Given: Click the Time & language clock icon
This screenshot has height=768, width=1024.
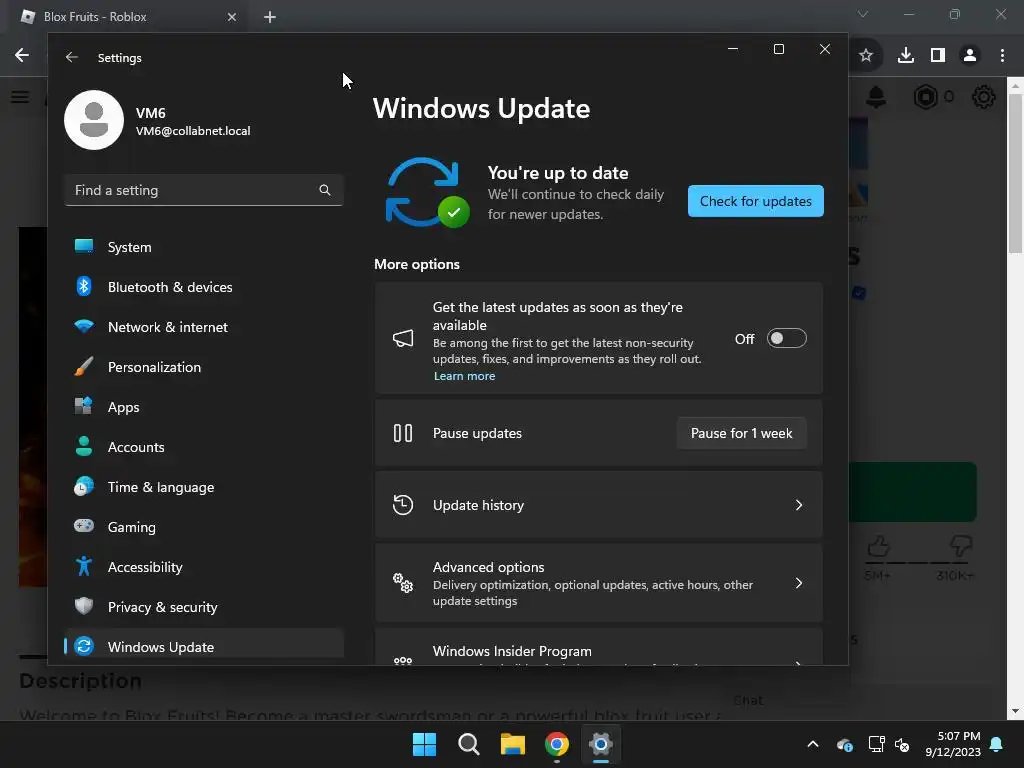Looking at the screenshot, I should click(x=84, y=487).
